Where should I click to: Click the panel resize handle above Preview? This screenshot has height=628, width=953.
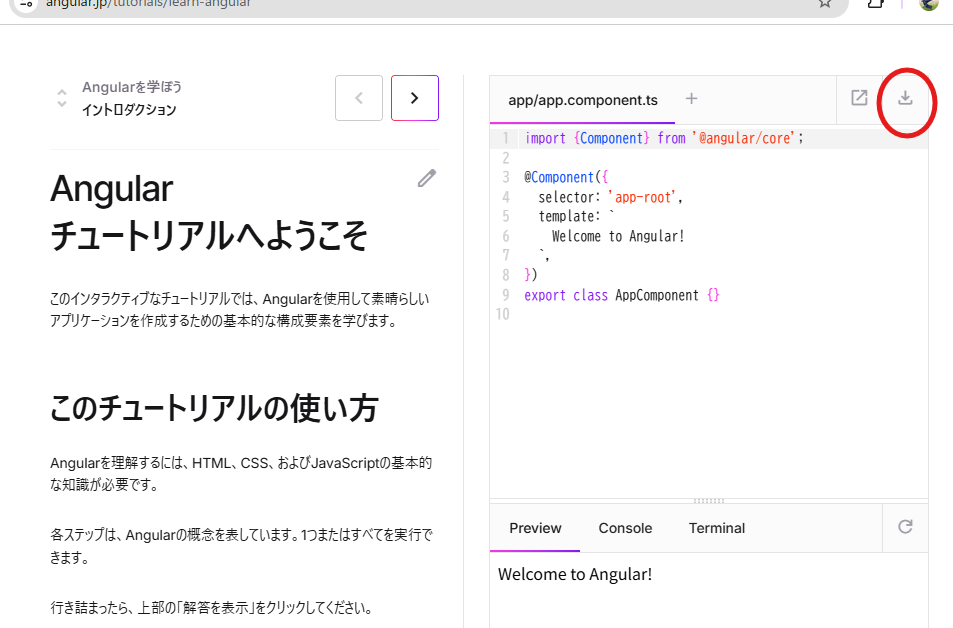pyautogui.click(x=709, y=500)
